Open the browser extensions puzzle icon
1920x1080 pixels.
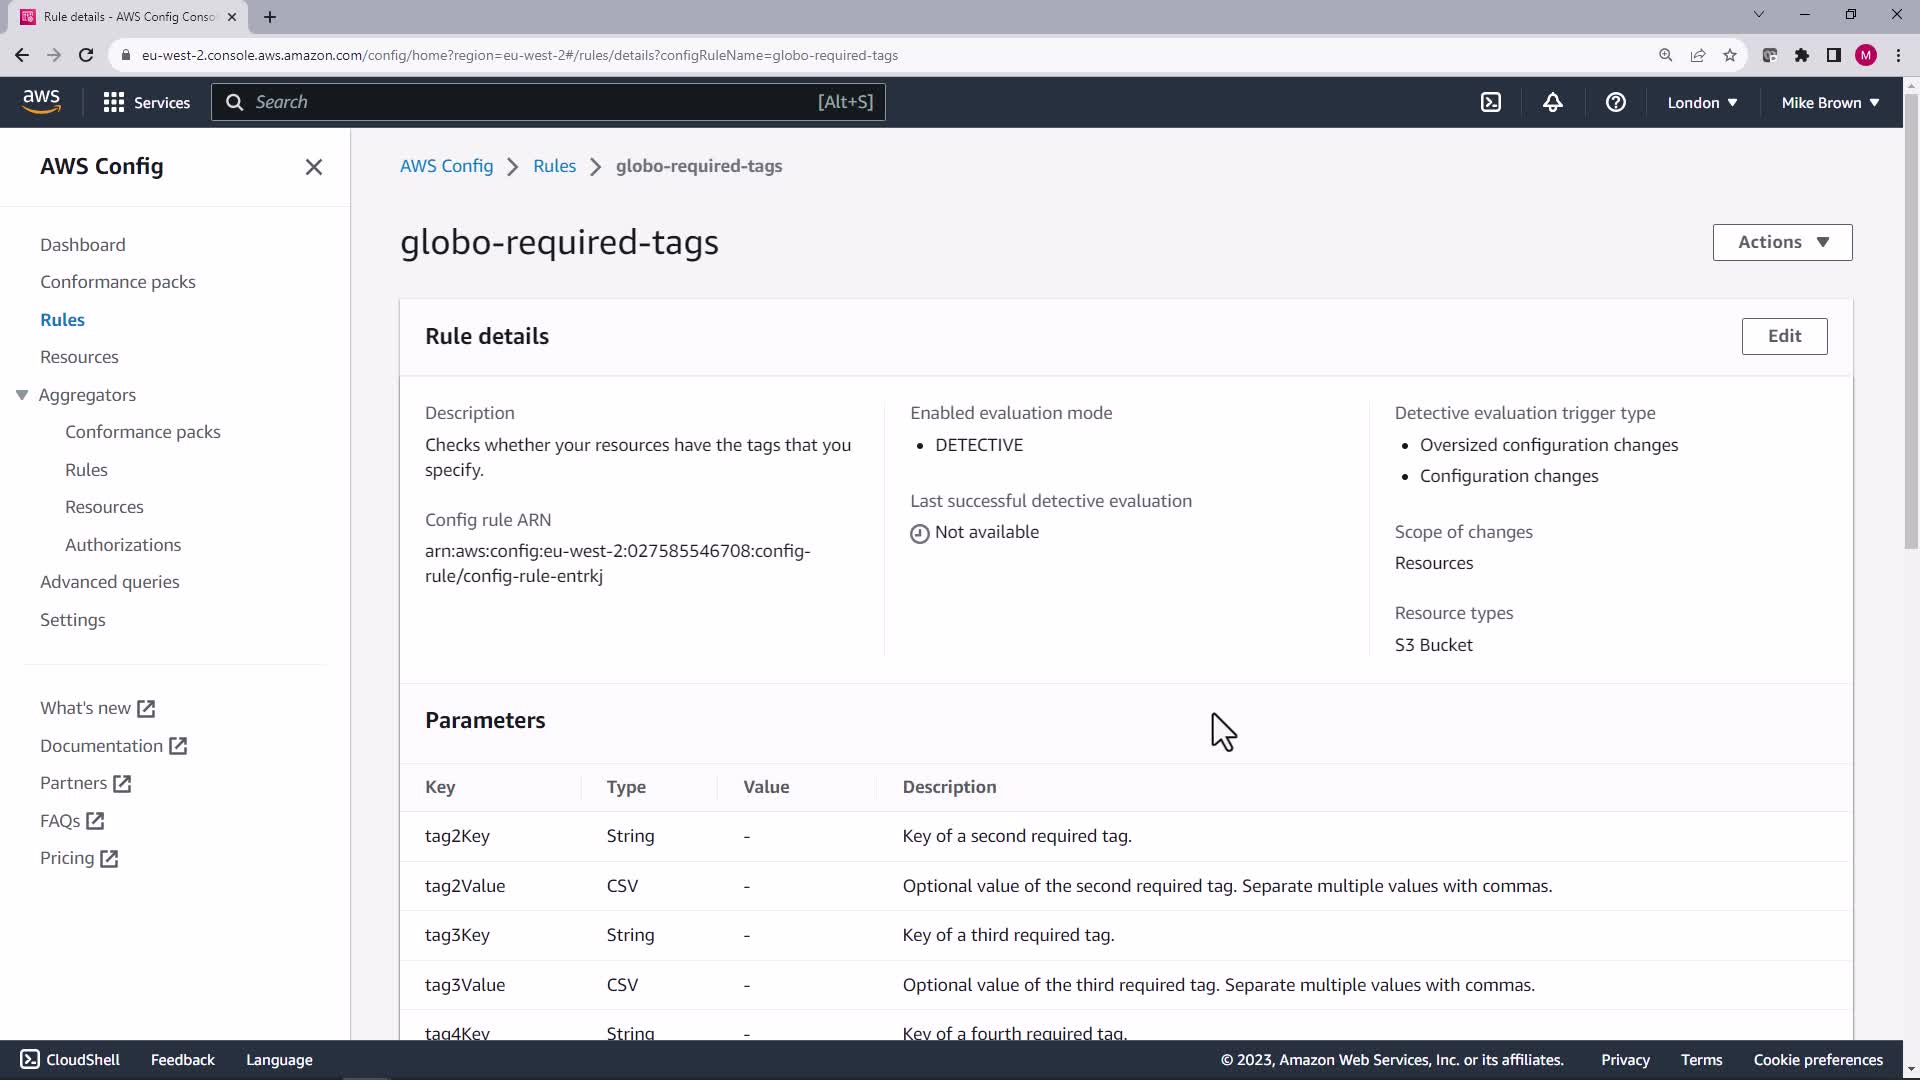pyautogui.click(x=1801, y=55)
